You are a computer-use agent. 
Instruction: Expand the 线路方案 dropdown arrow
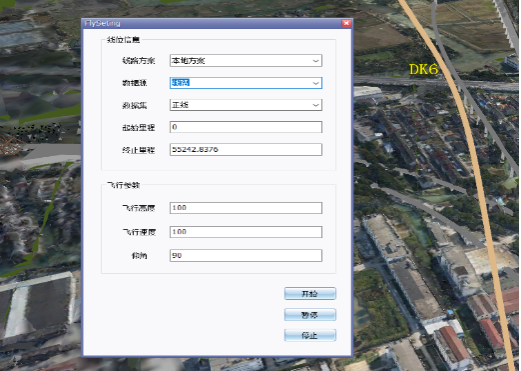click(x=315, y=61)
